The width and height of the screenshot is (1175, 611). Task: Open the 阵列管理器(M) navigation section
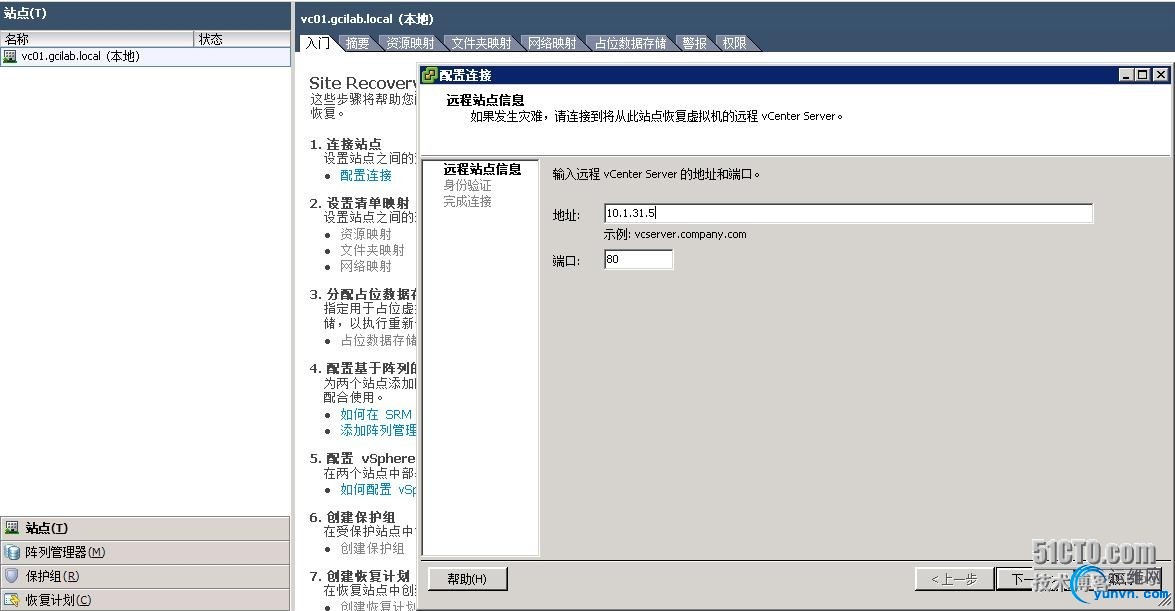145,553
